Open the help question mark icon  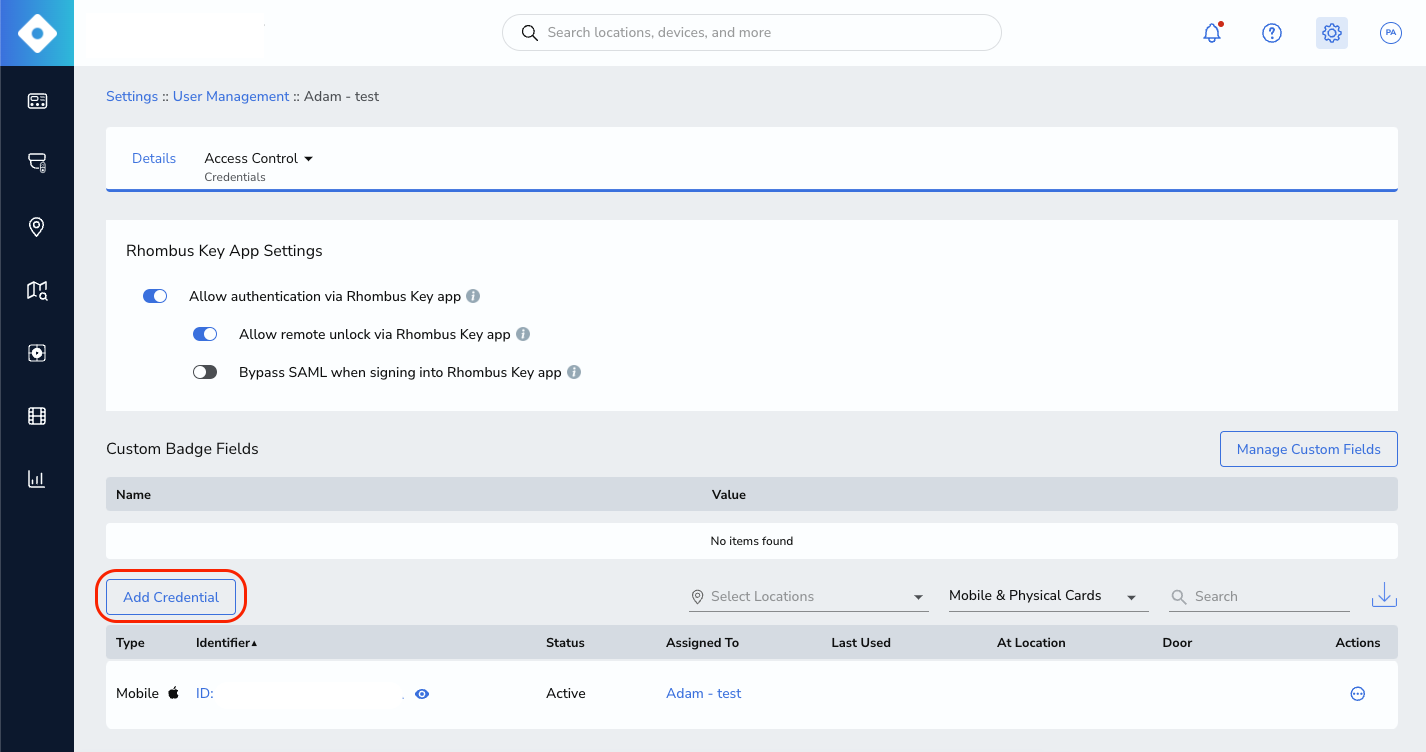point(1272,33)
